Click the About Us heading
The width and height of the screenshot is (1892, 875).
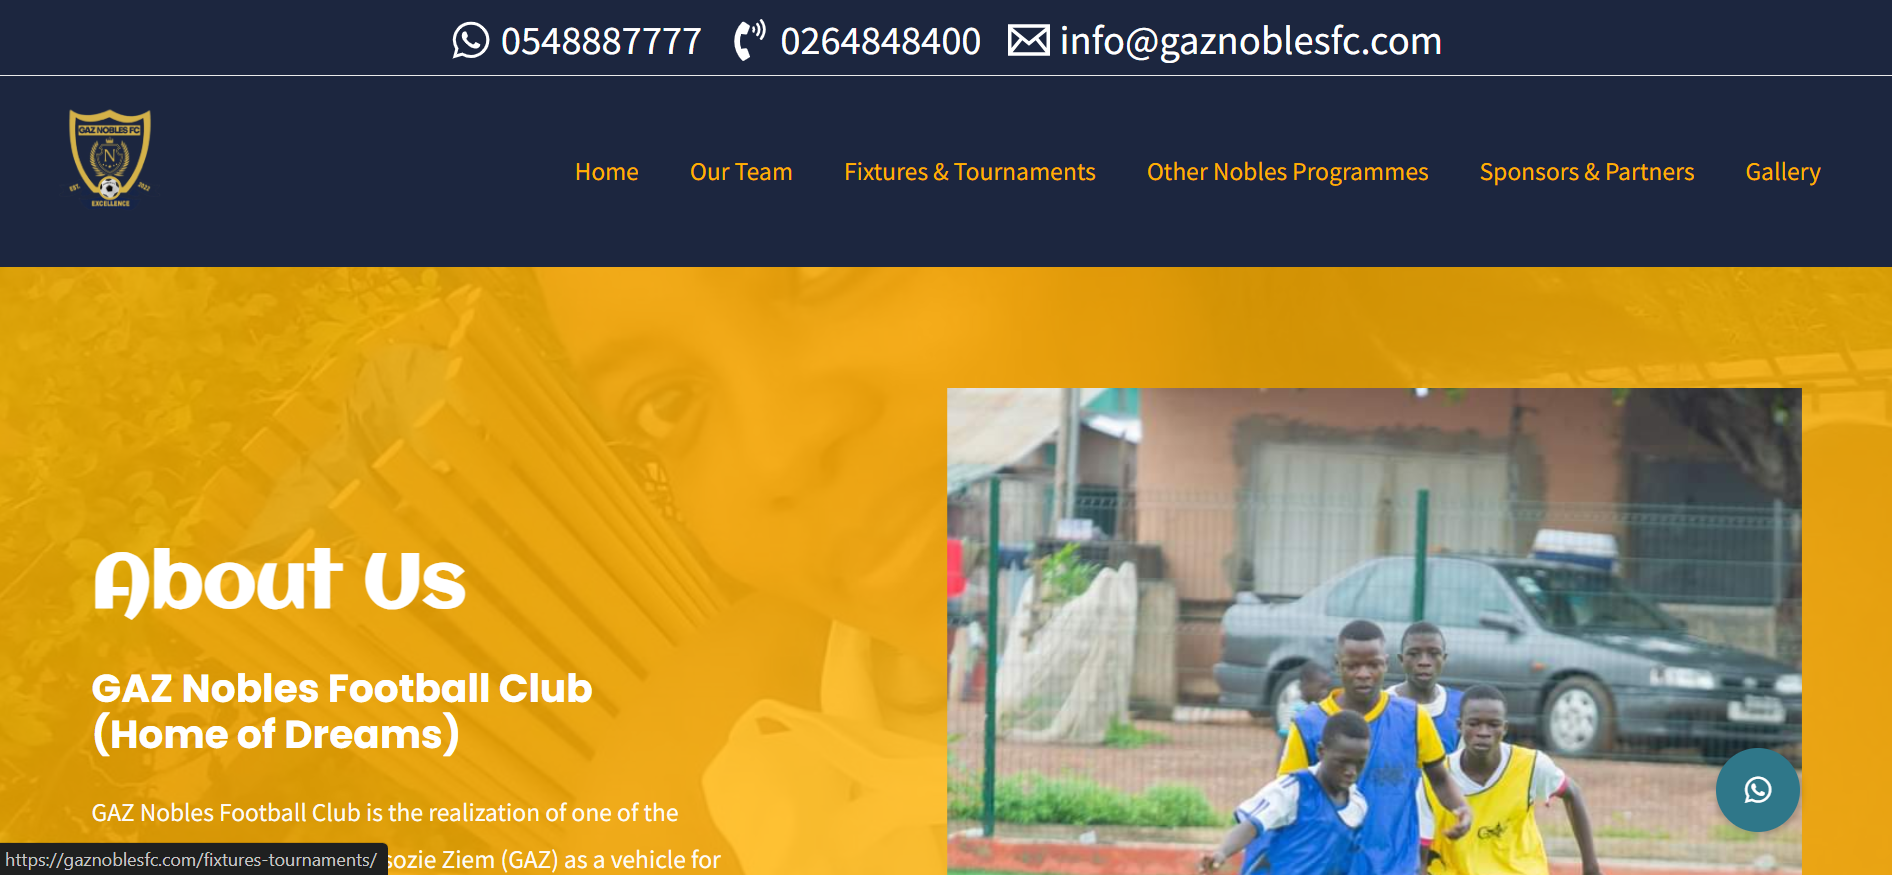[280, 581]
